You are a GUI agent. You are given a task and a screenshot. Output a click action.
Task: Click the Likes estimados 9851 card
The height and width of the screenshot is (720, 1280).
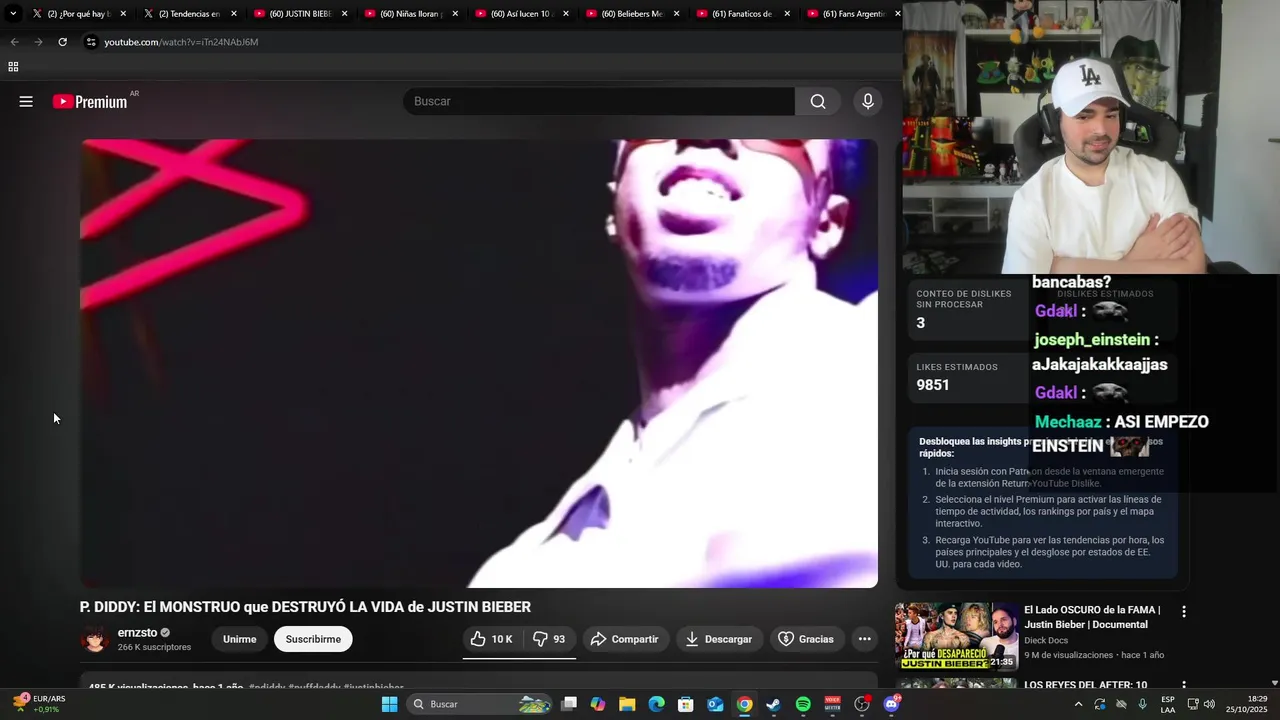967,377
